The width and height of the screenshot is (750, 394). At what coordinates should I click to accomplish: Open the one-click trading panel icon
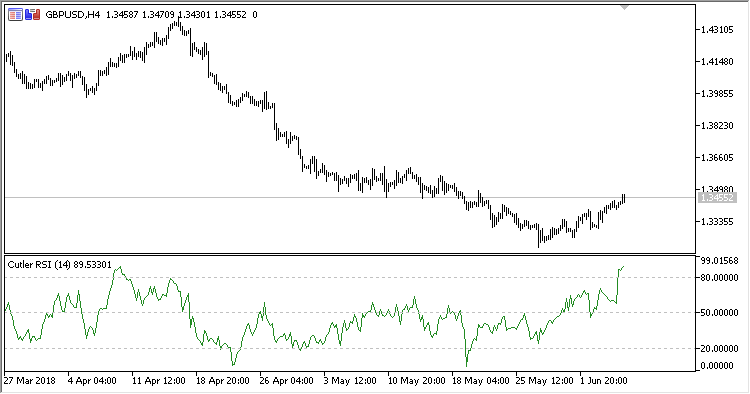[15, 15]
